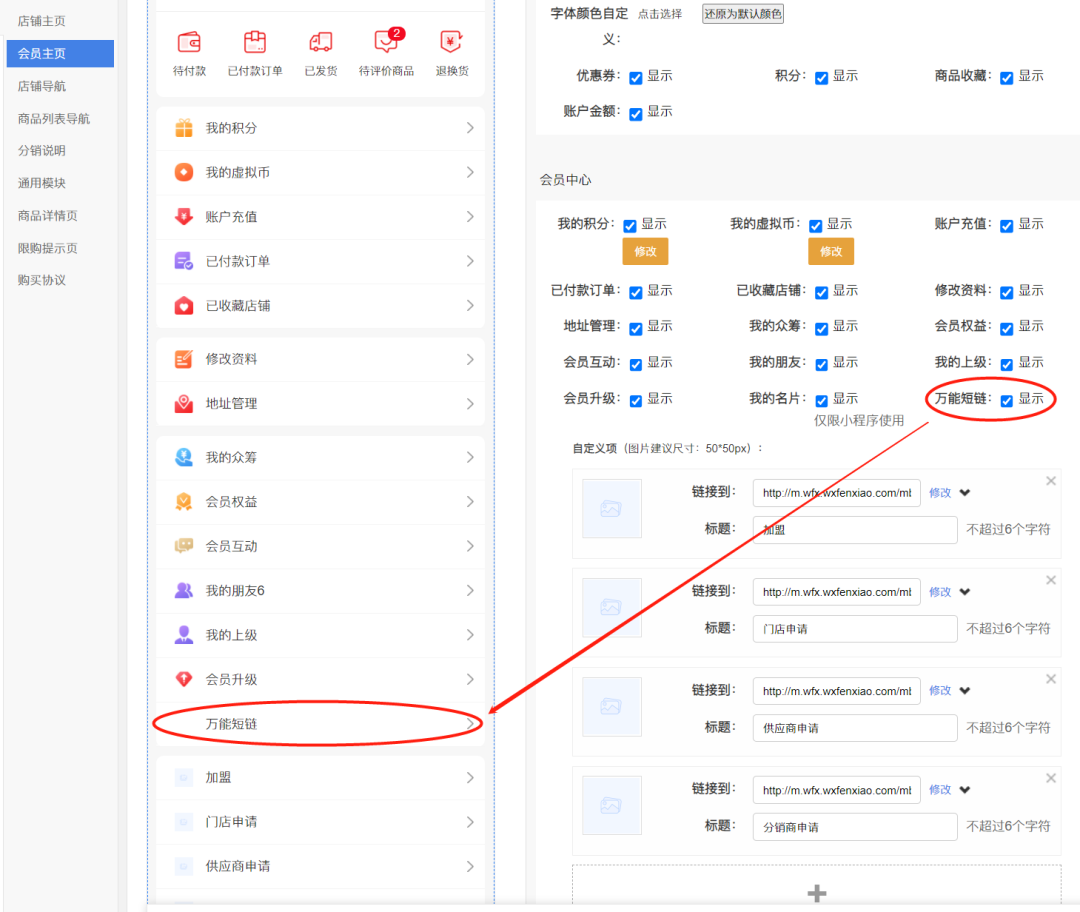Click the 会员升级 diamond icon
This screenshot has width=1080, height=912.
(x=184, y=679)
